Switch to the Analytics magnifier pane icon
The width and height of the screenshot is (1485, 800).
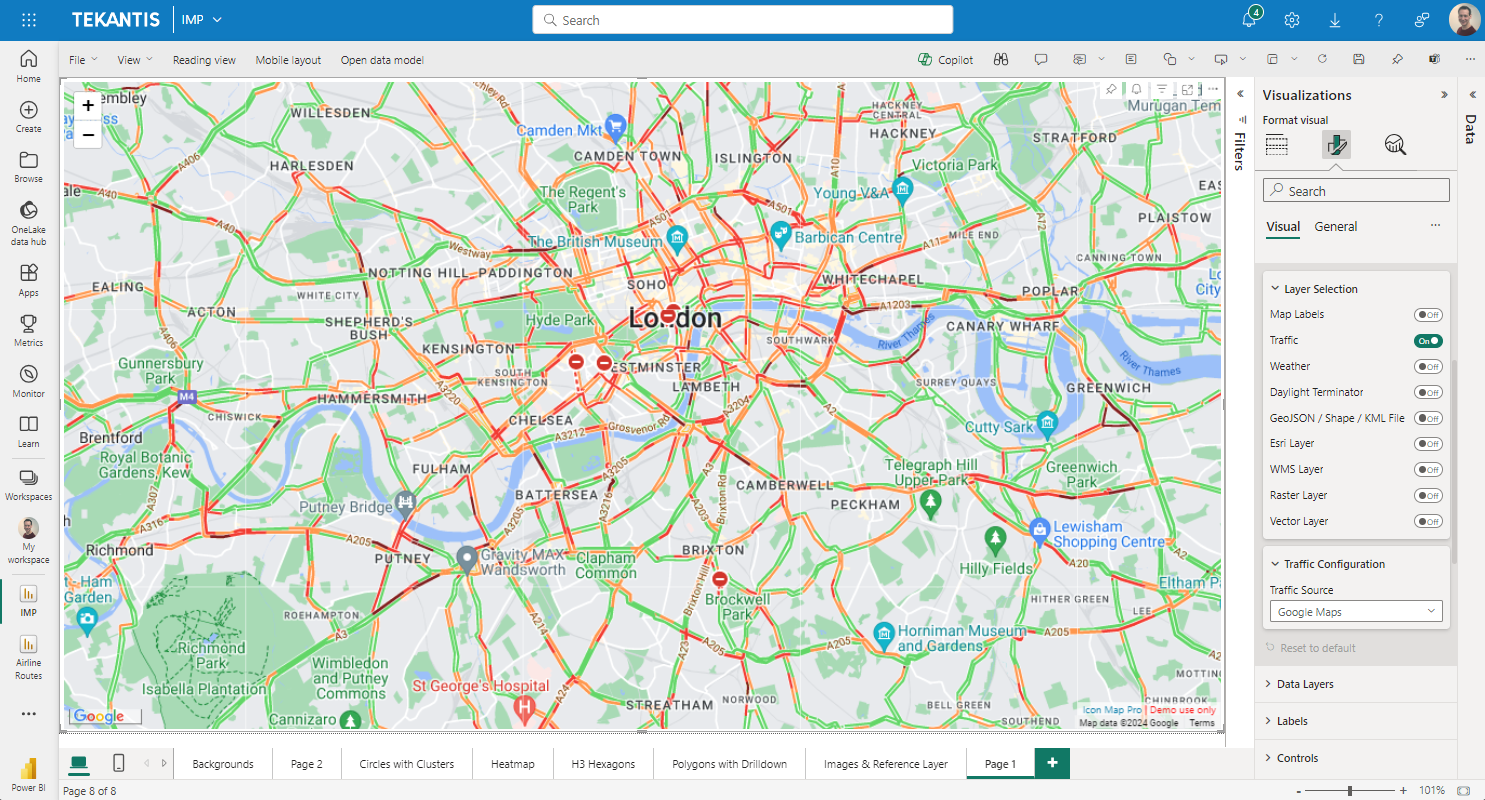point(1395,144)
